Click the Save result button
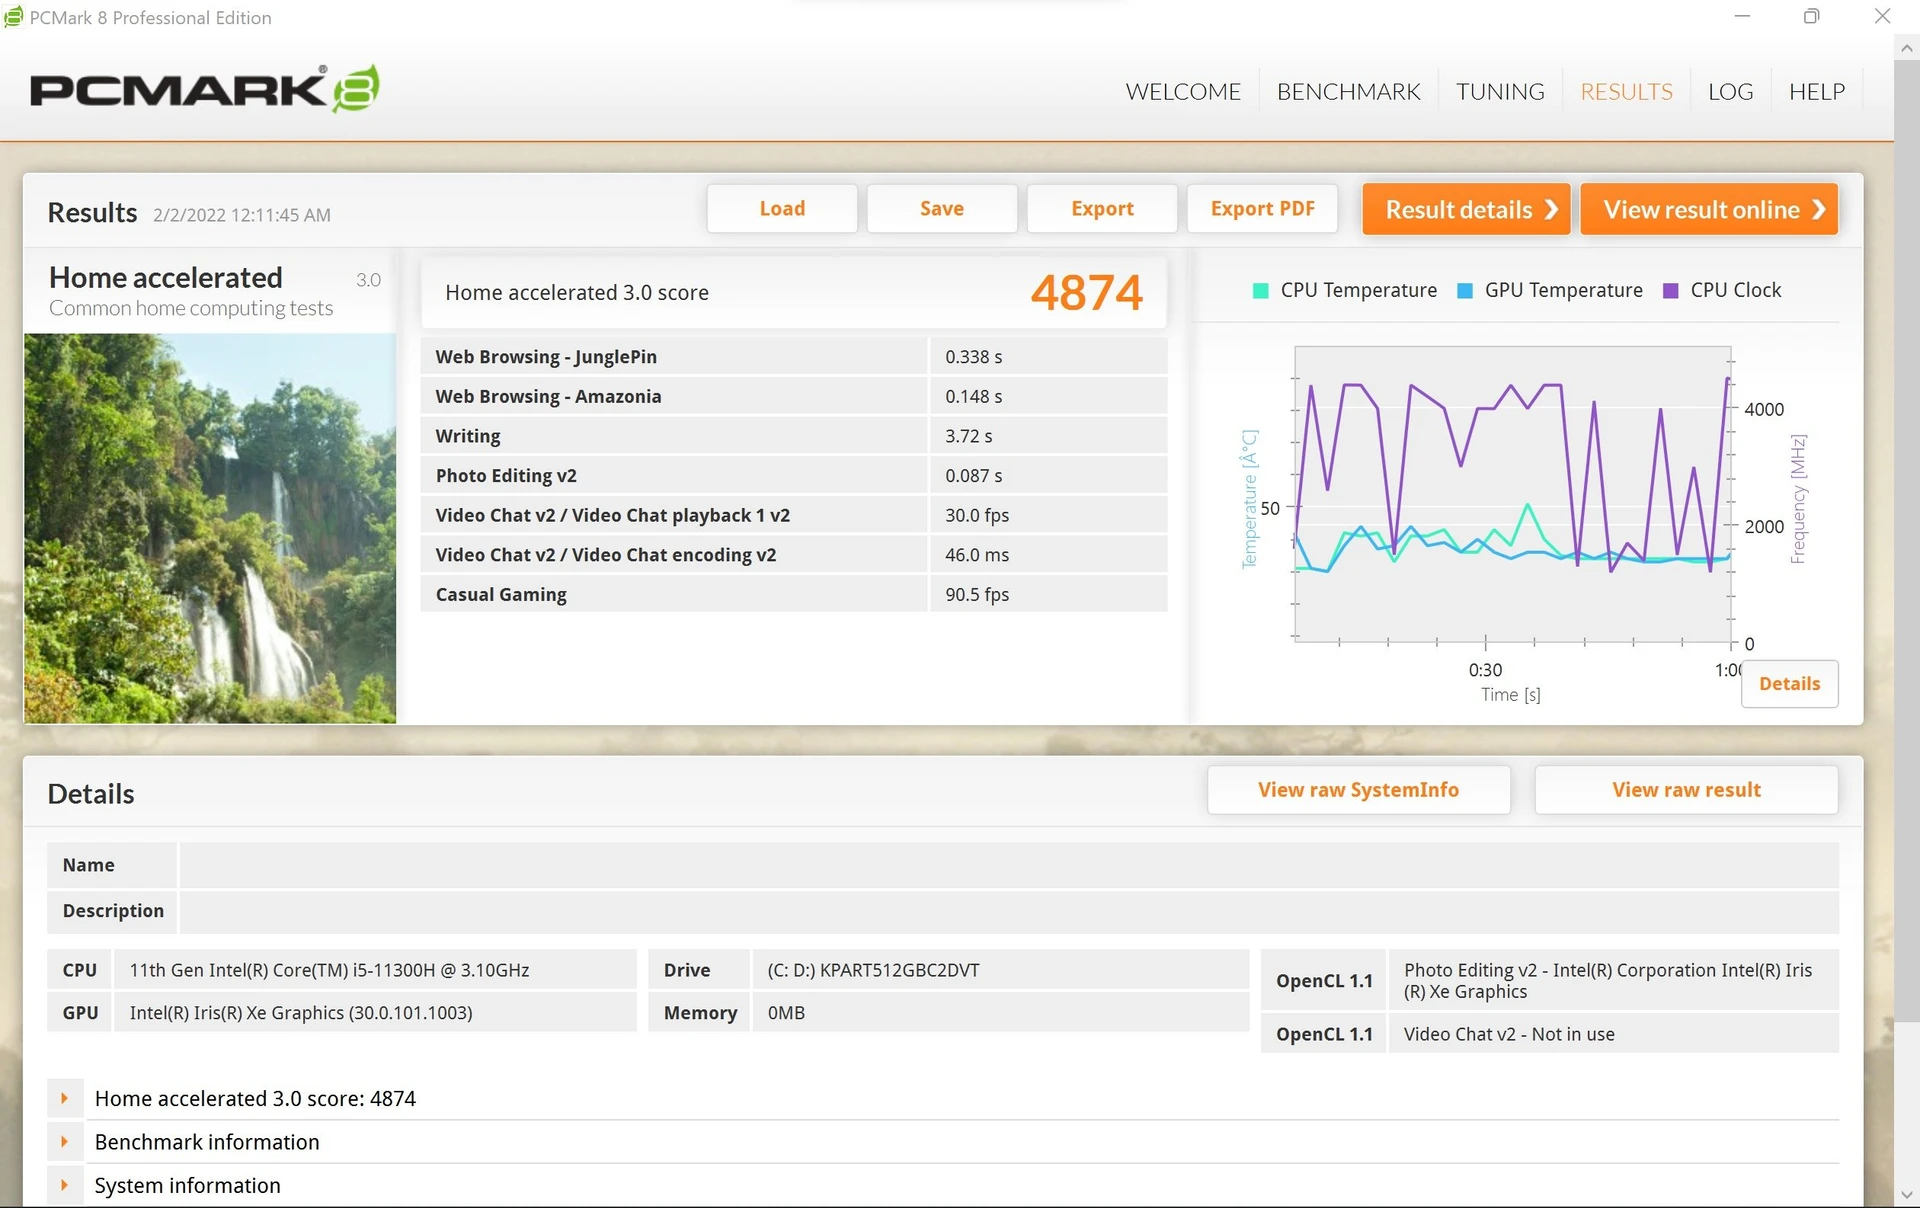1920x1208 pixels. click(x=942, y=209)
